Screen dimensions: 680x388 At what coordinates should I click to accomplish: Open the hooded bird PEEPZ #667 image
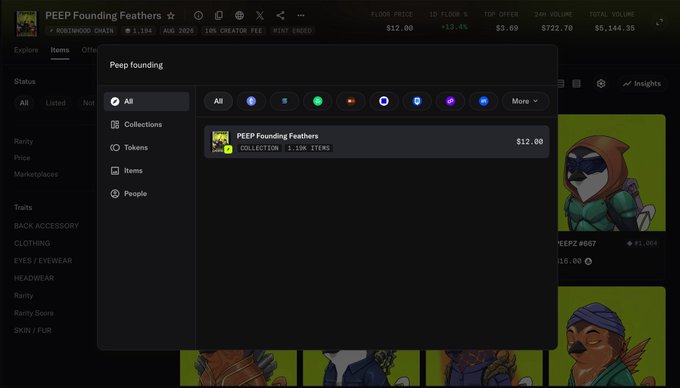[x=611, y=173]
